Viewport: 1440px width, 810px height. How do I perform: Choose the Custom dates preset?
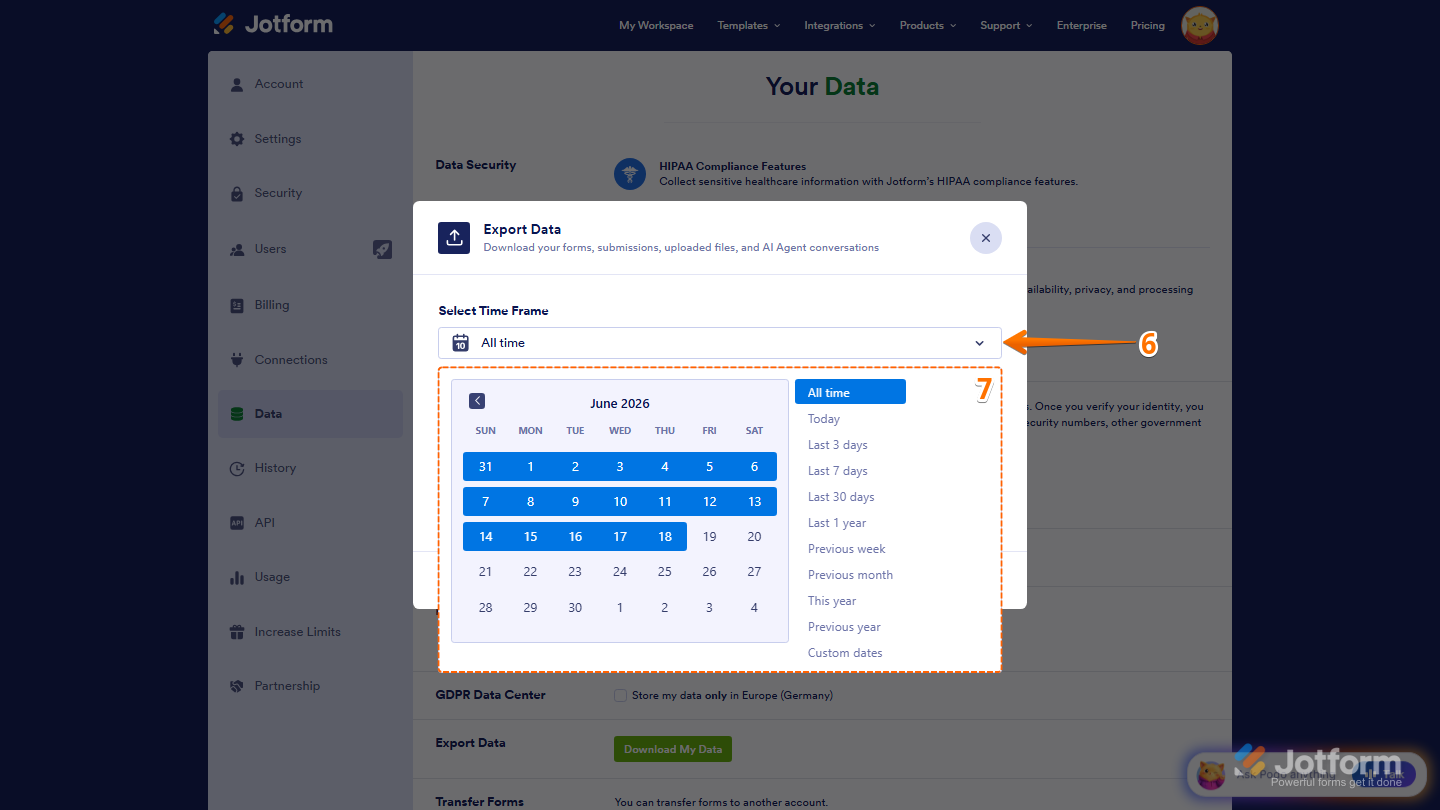pos(846,653)
